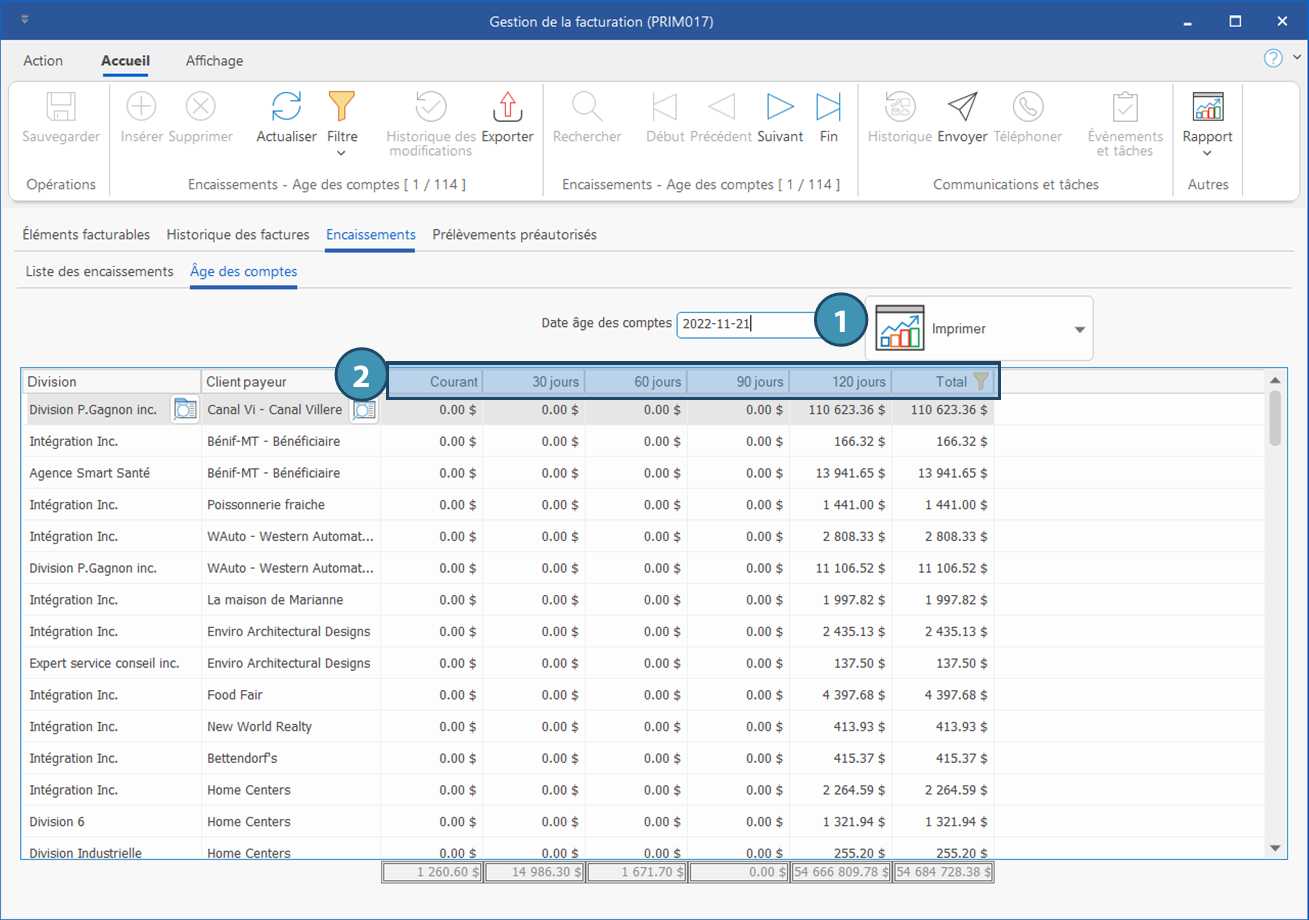Select the Liste des encaissements sub-tab

(x=99, y=271)
